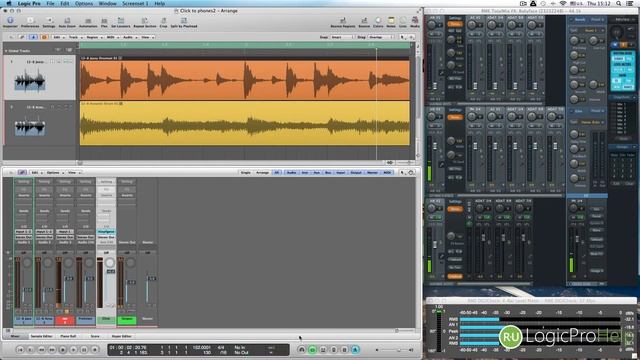Screen dimensions: 640x360
Task: Open the Snap mode dropdown
Action: (341, 37)
